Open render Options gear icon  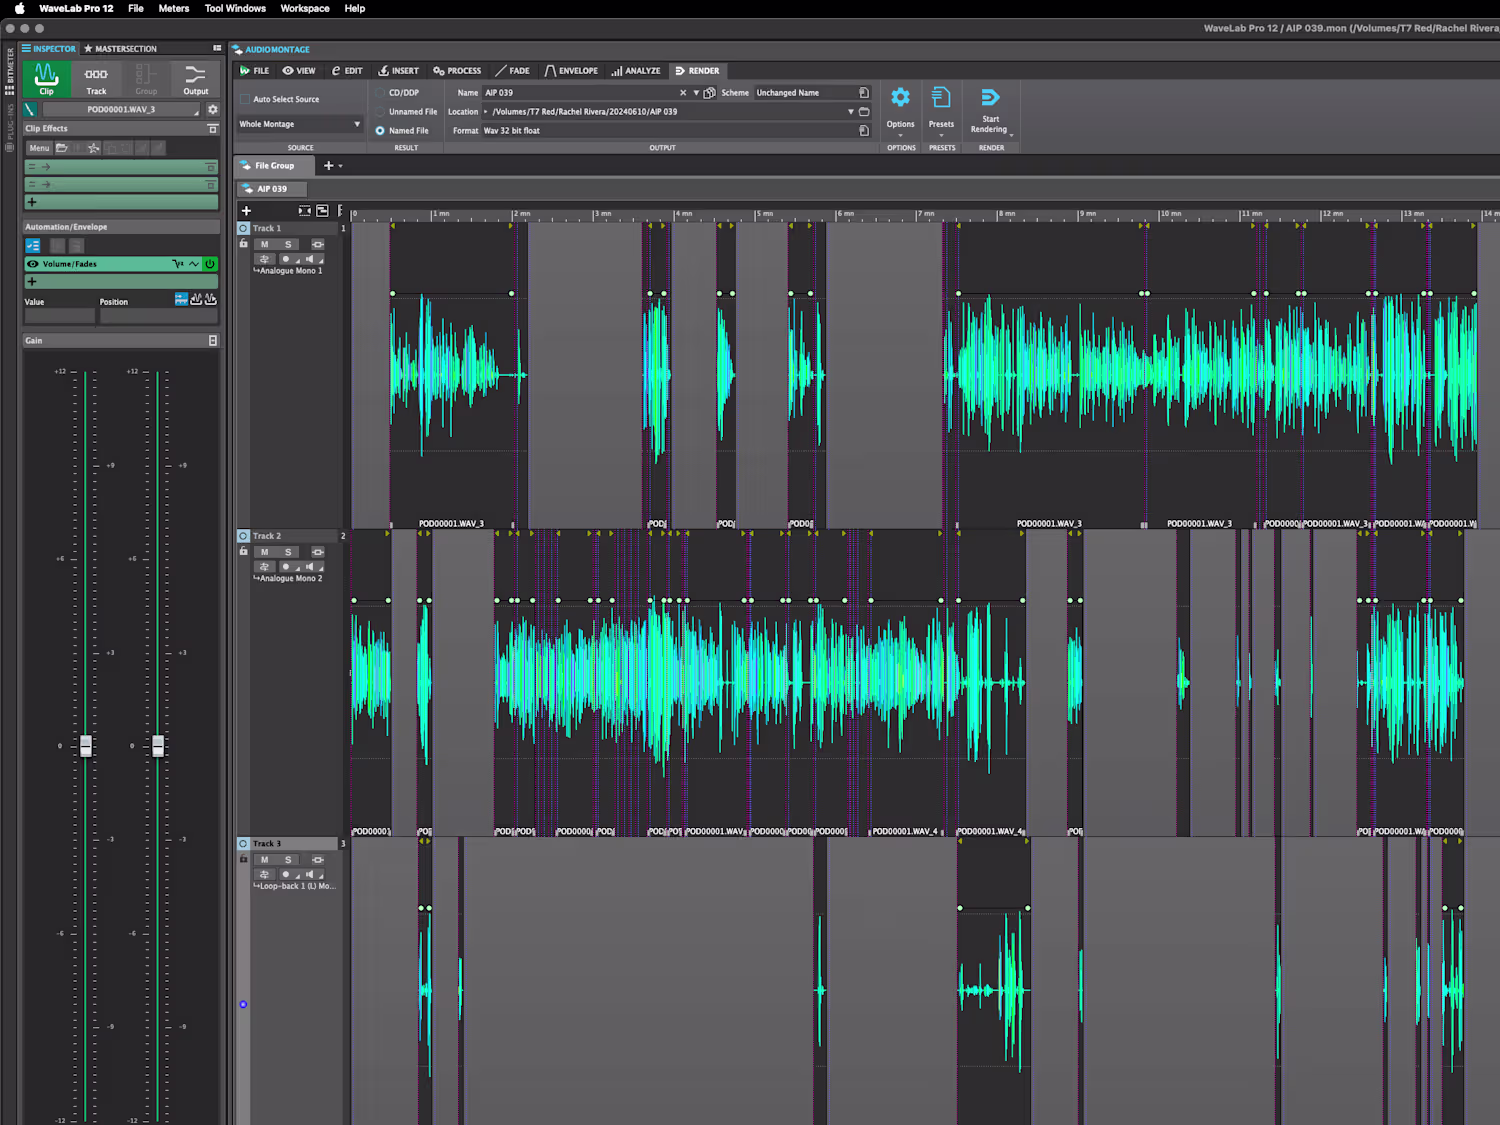click(900, 98)
